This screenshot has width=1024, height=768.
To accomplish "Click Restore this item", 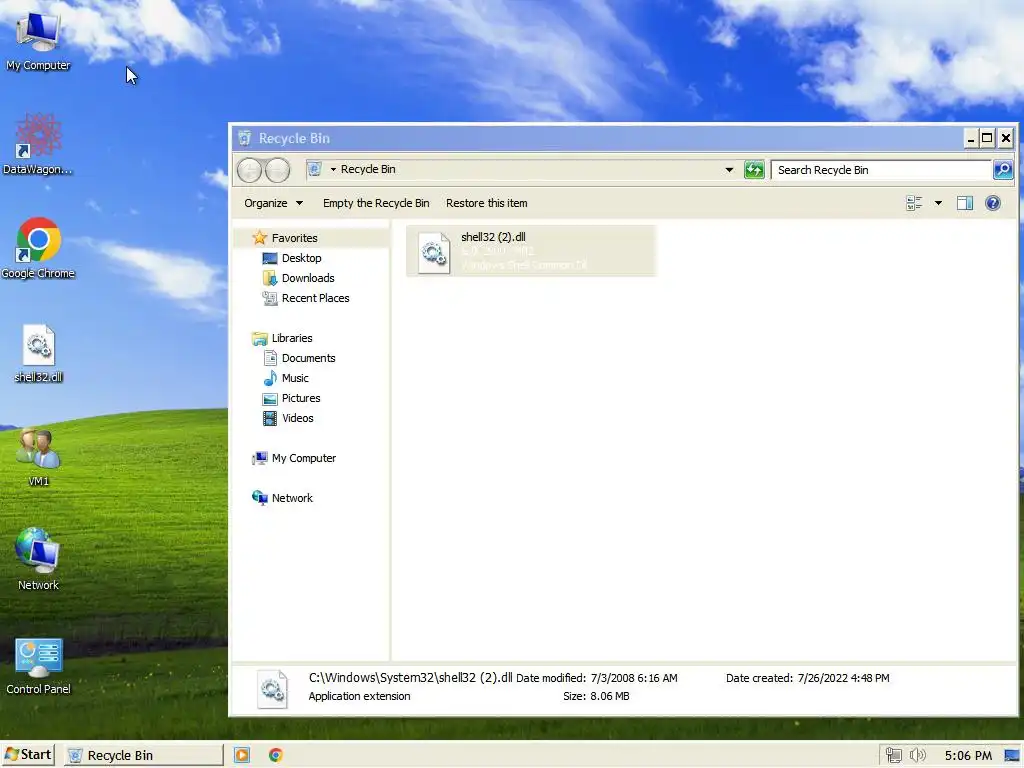I will click(x=487, y=203).
